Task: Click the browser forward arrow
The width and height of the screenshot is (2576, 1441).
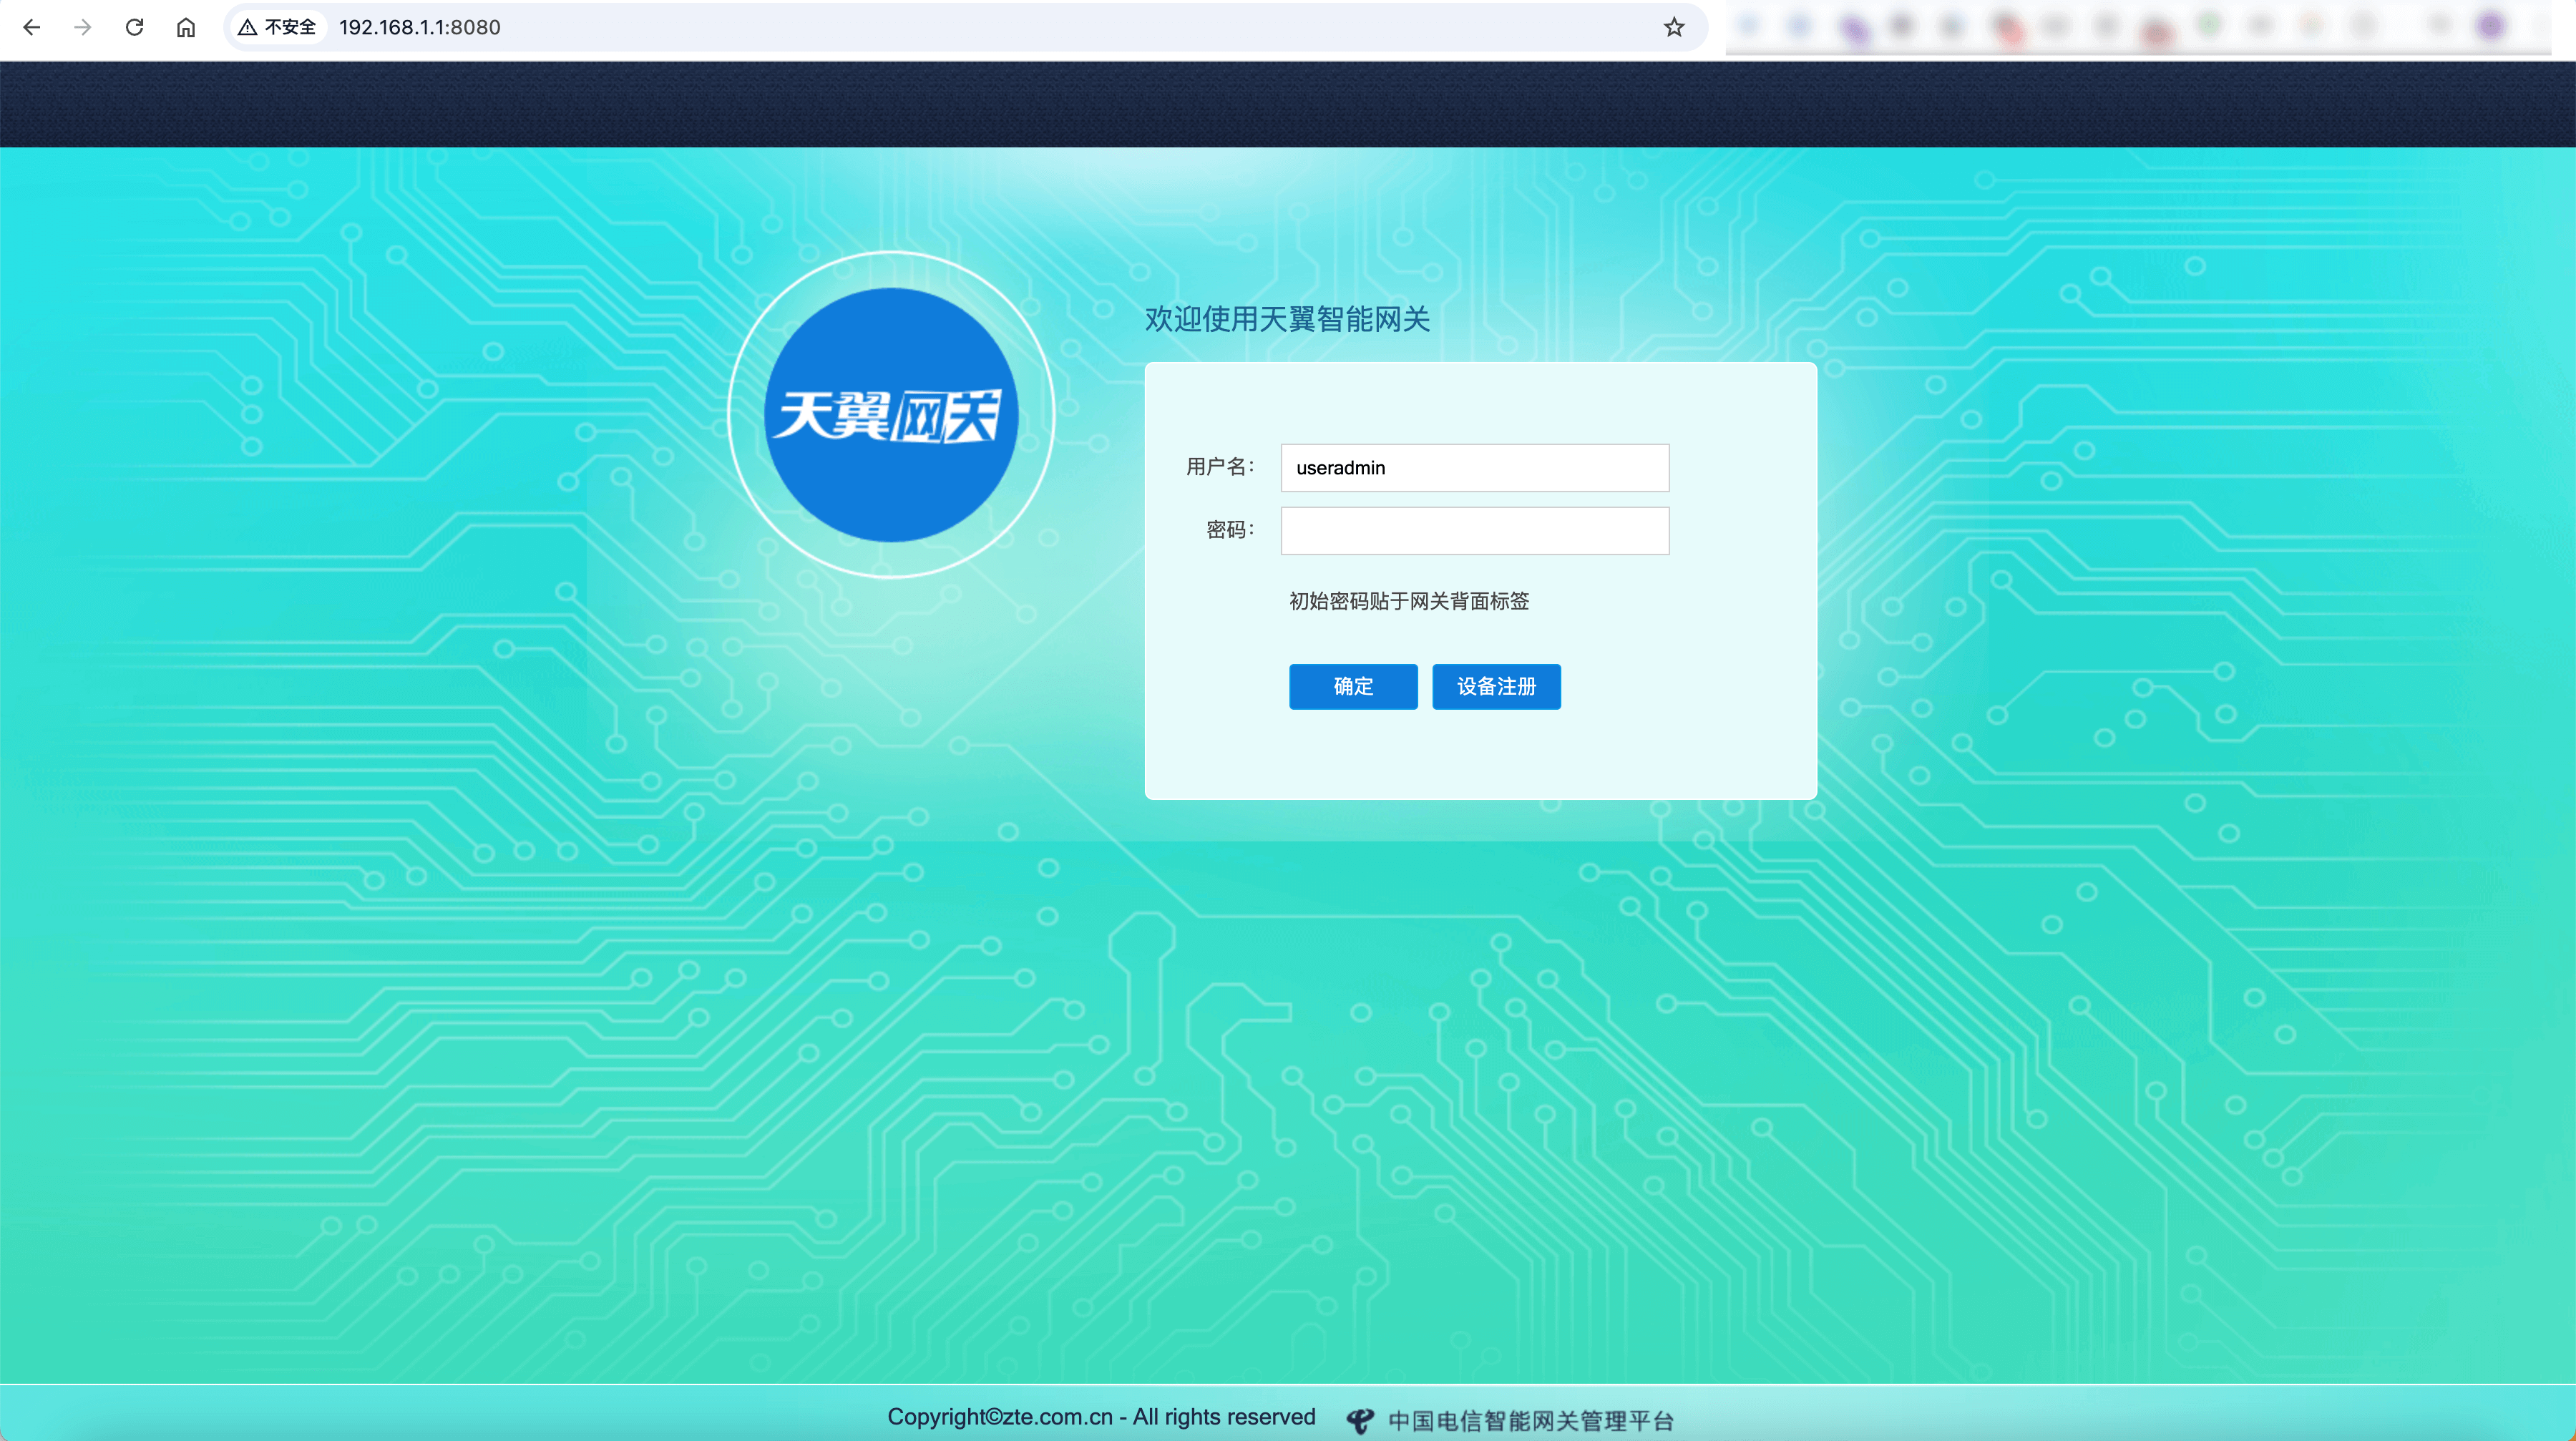Action: click(x=83, y=27)
